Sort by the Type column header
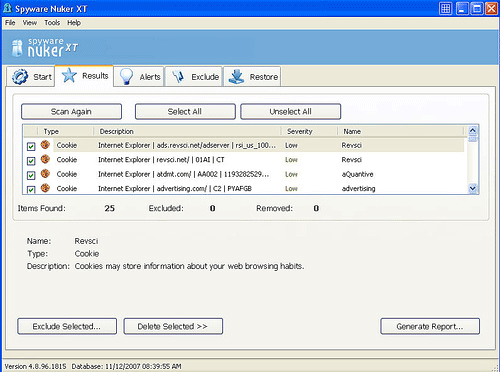This screenshot has height=372, width=500. pyautogui.click(x=65, y=131)
